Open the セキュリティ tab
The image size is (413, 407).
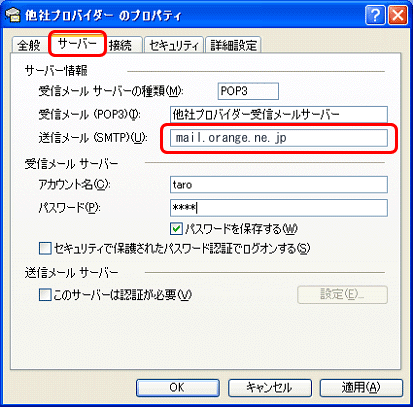pyautogui.click(x=174, y=45)
